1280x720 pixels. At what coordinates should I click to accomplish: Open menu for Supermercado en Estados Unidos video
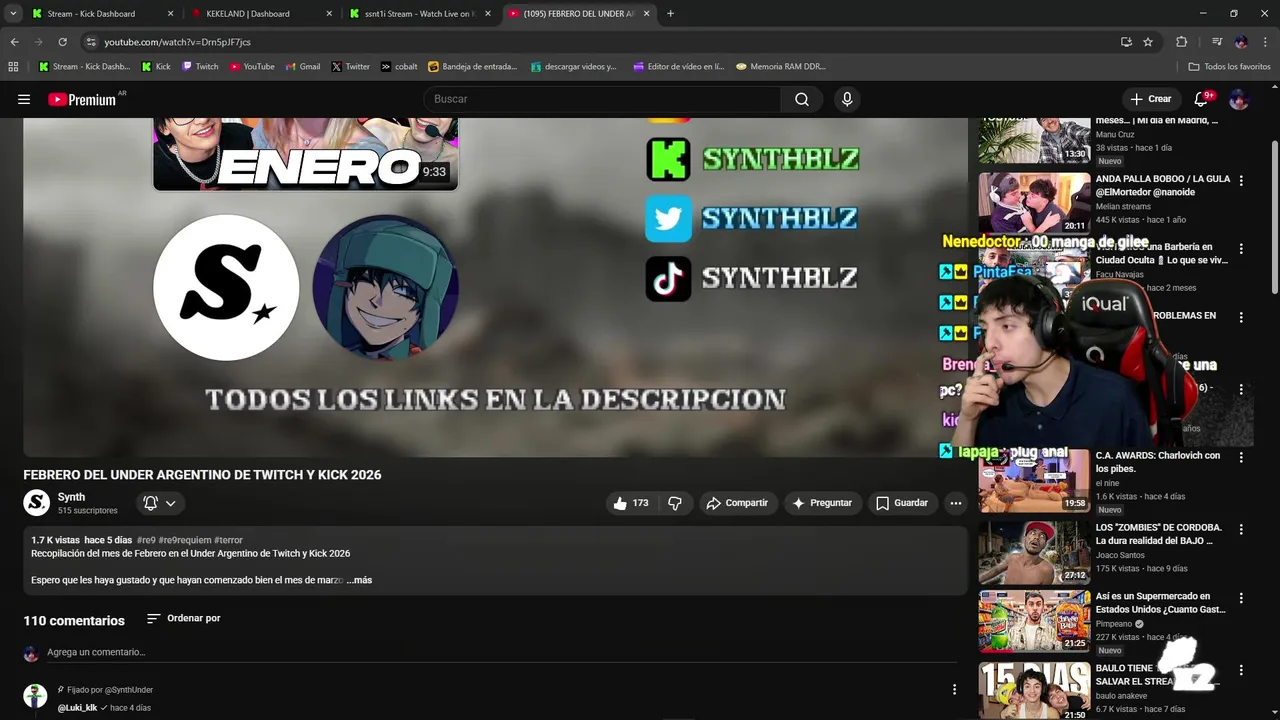coord(1241,598)
